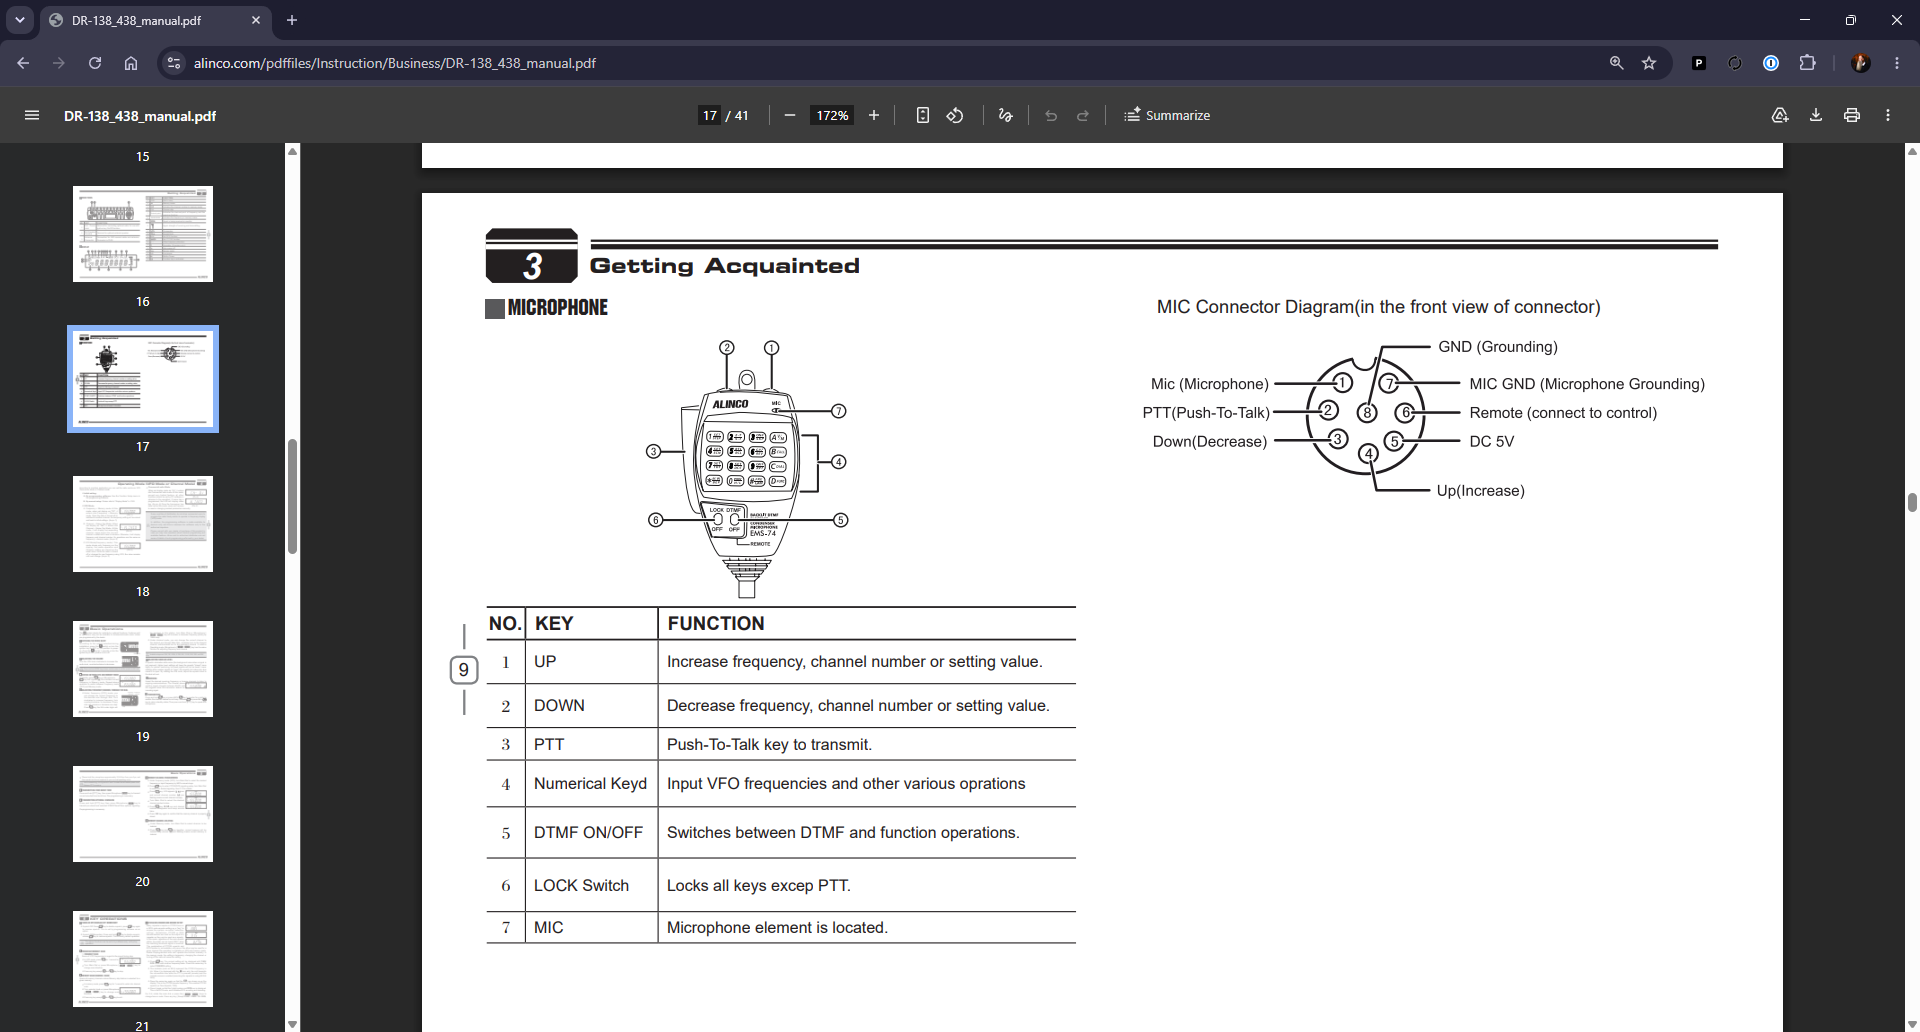
Task: Edit the 172% zoom level field
Action: click(x=832, y=115)
